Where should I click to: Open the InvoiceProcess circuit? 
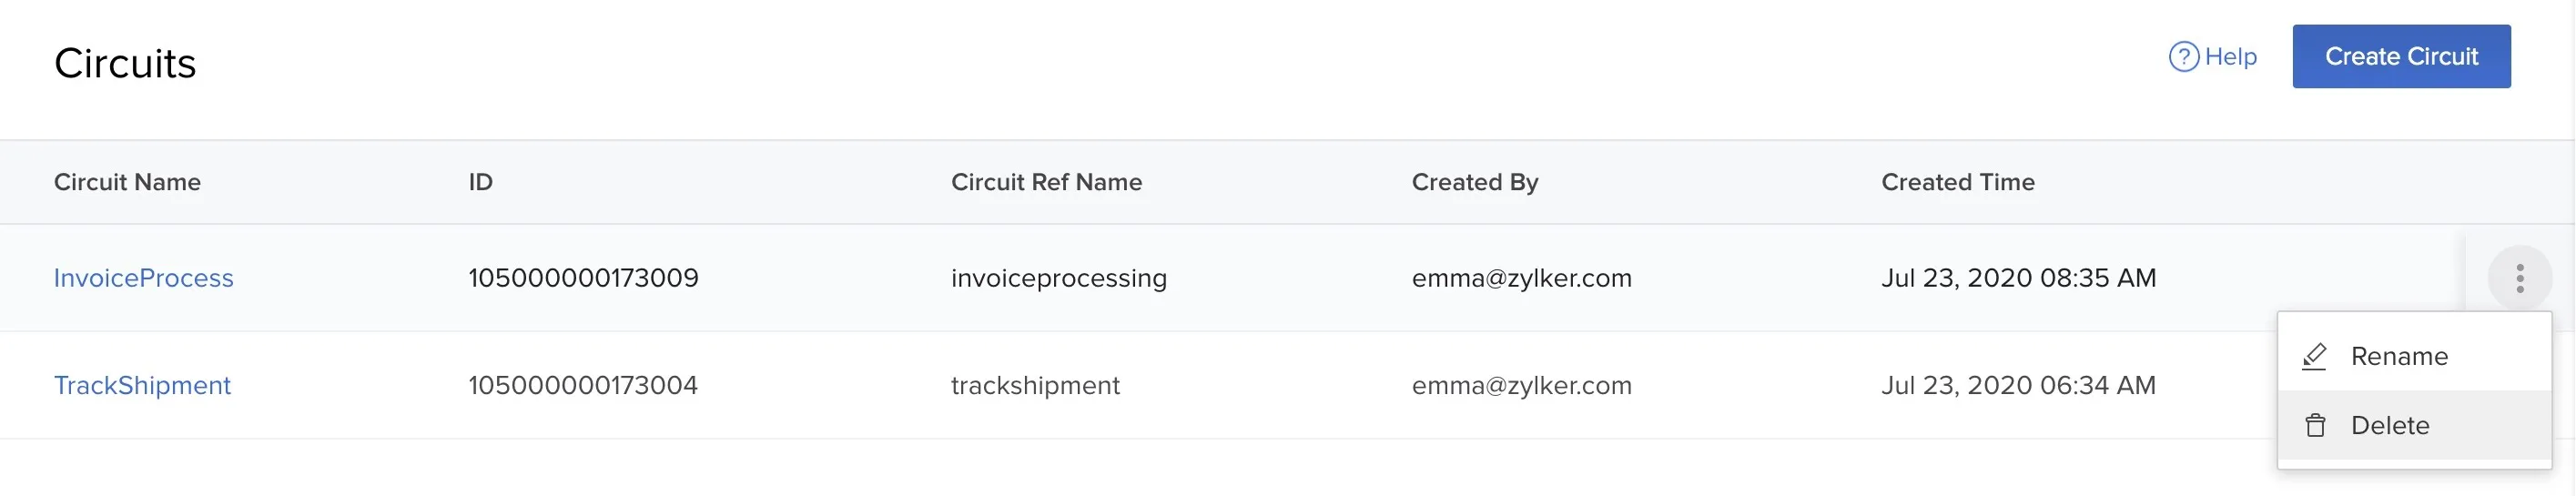point(143,278)
